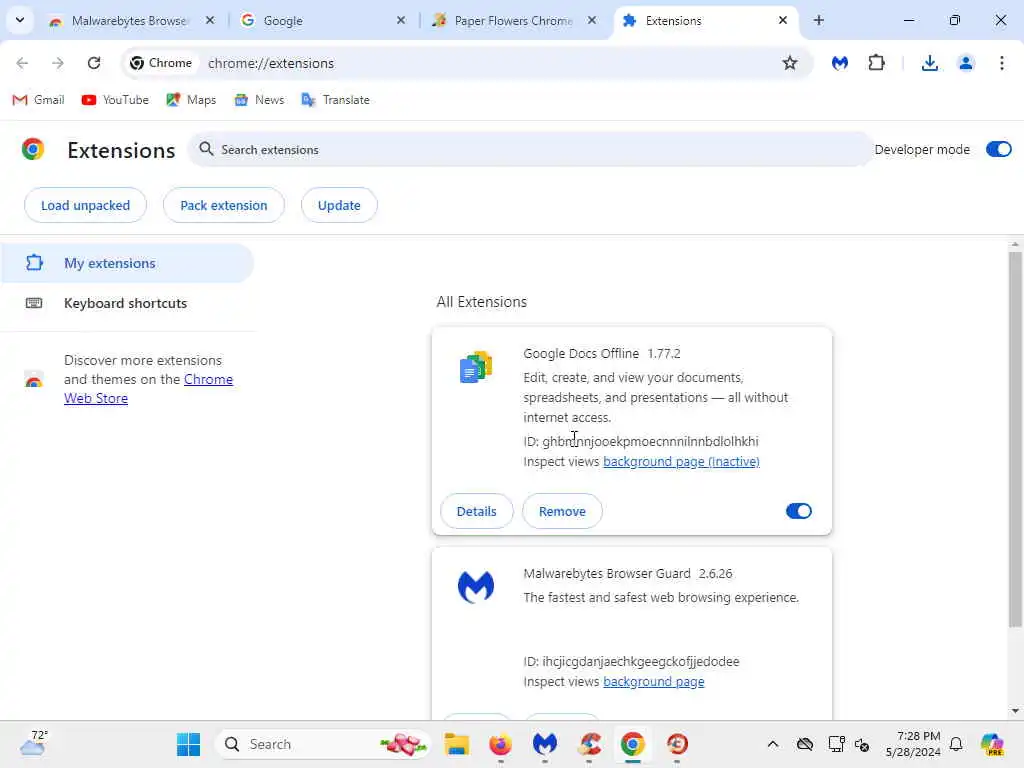This screenshot has width=1024, height=768.
Task: Click the Search extensions field
Action: 530,150
